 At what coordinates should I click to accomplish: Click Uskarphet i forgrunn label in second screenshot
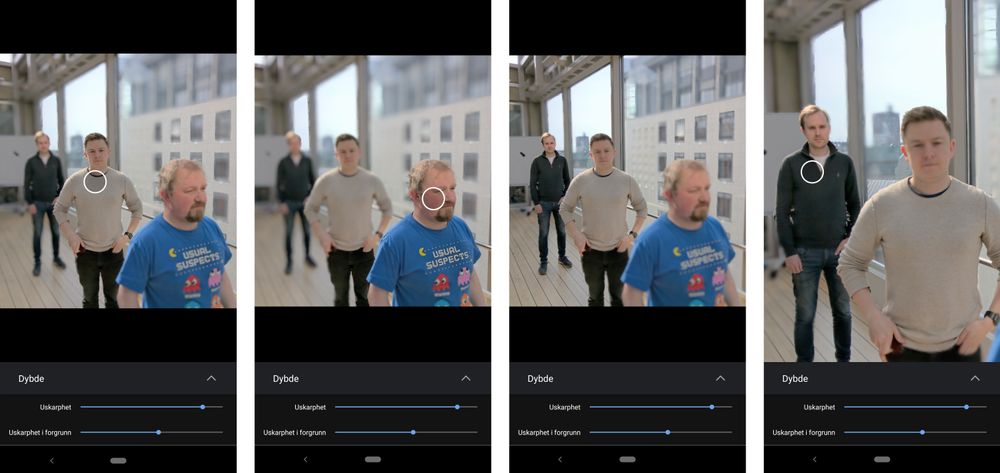(x=295, y=433)
